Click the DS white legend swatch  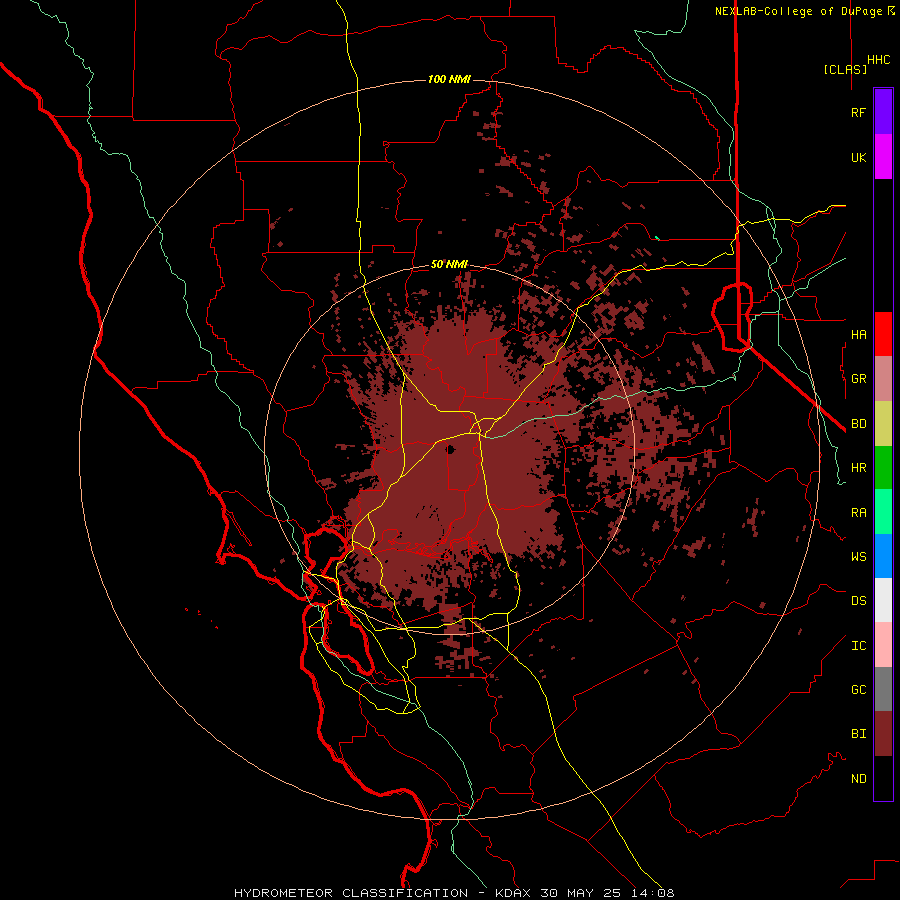pos(883,600)
